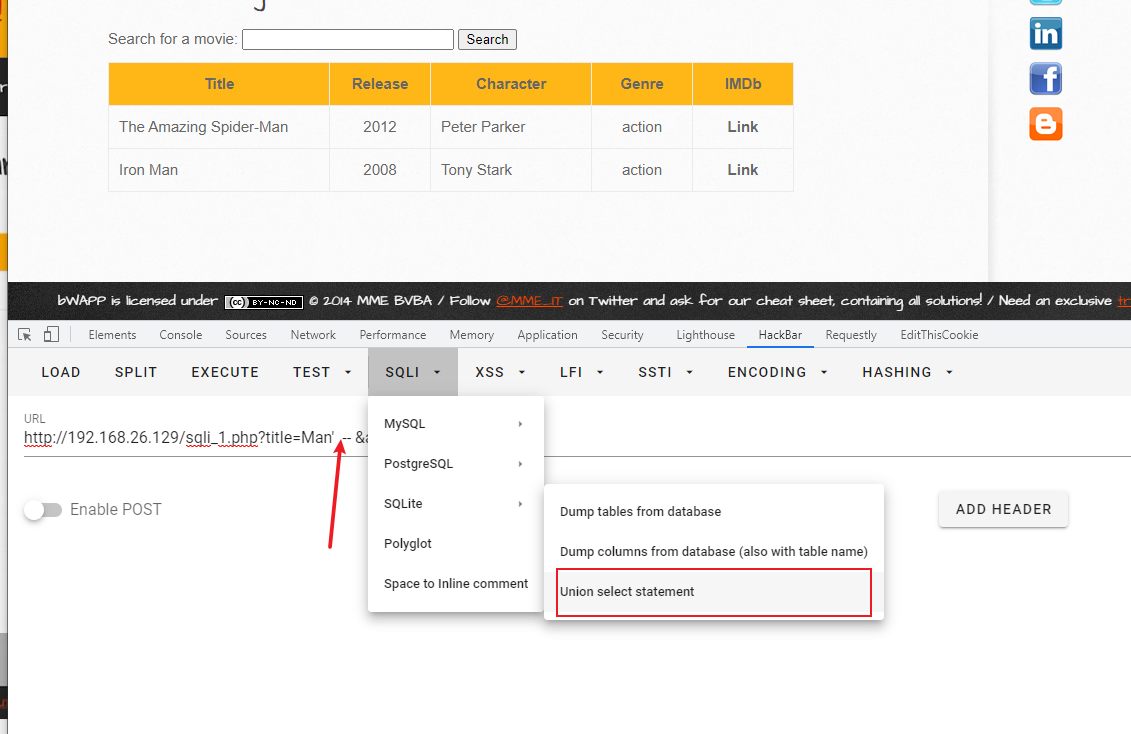The height and width of the screenshot is (734, 1131).
Task: Click the EXECUTE button
Action: 225,372
